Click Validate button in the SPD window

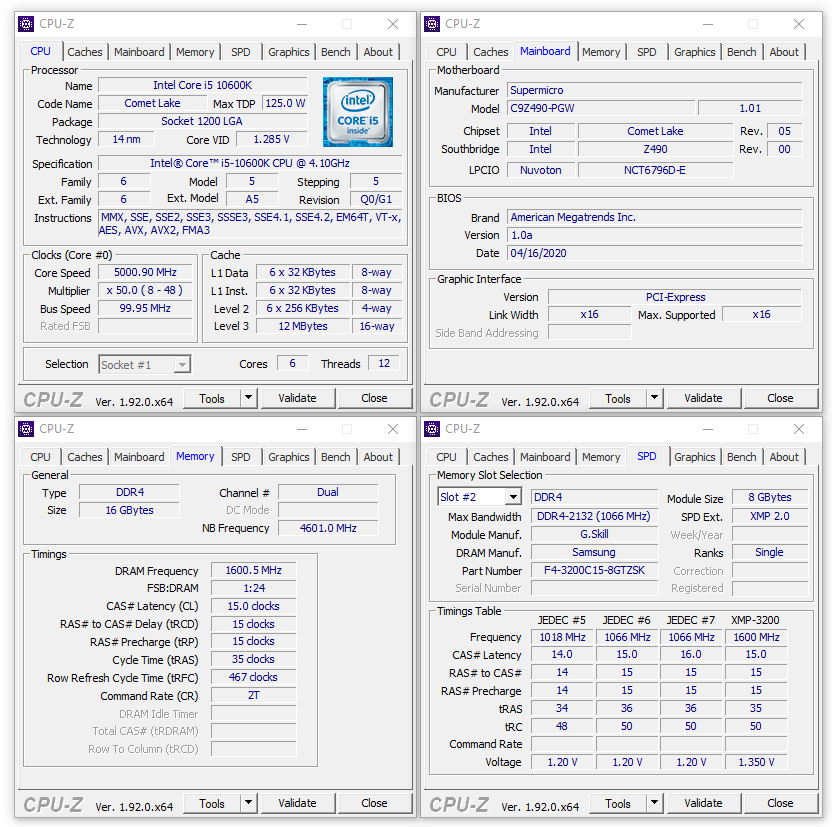click(x=704, y=803)
